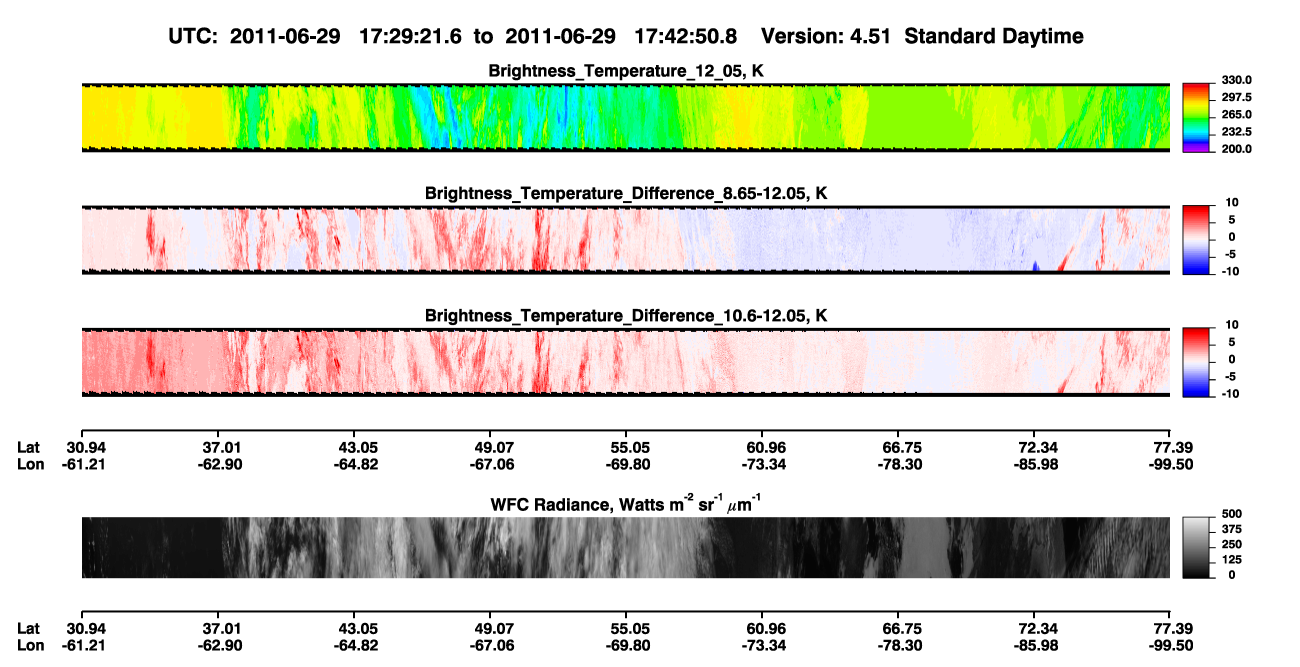Click latitude '72.34' on the axis above WFC Radiance

(1039, 447)
